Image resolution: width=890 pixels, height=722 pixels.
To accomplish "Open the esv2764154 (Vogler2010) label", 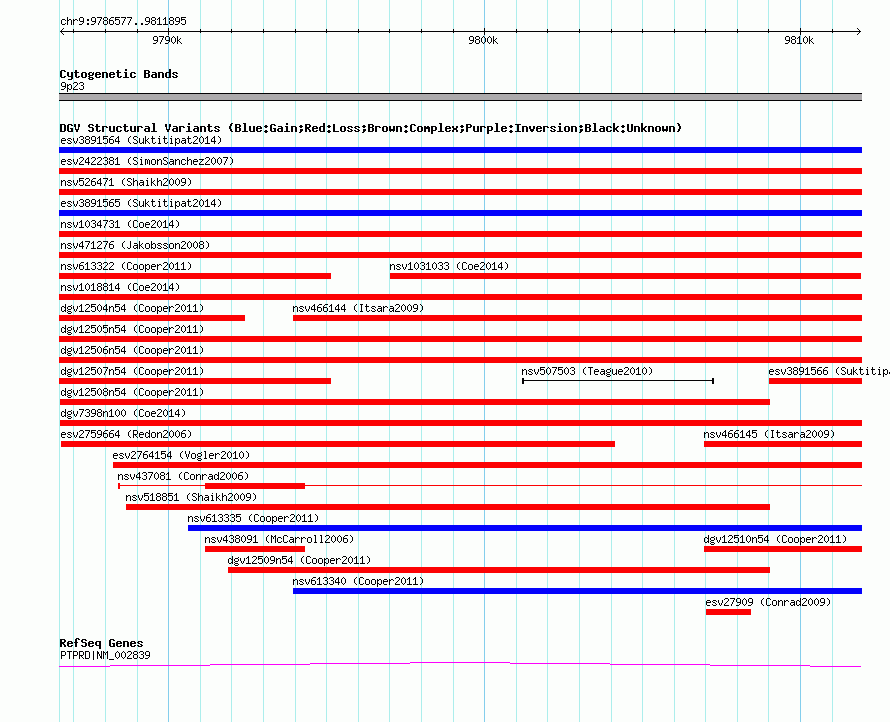I will (x=181, y=455).
